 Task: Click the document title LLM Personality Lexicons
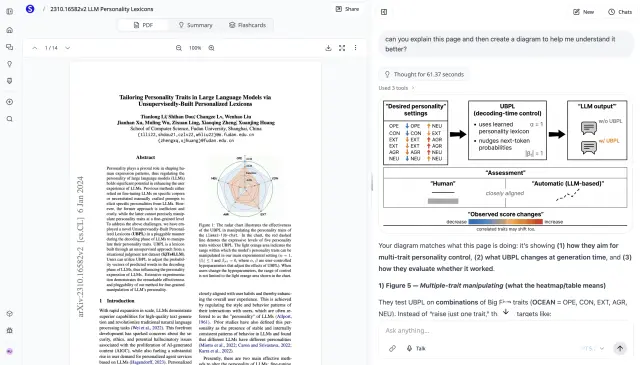pyautogui.click(x=102, y=9)
